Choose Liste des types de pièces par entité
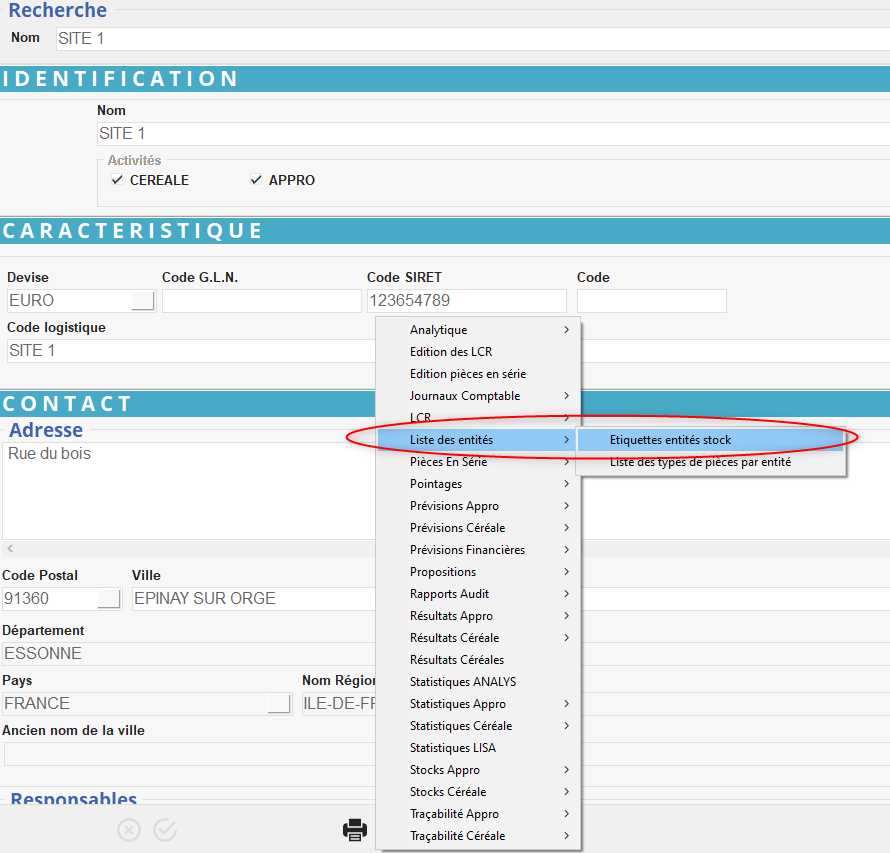This screenshot has width=890, height=853. [x=700, y=462]
